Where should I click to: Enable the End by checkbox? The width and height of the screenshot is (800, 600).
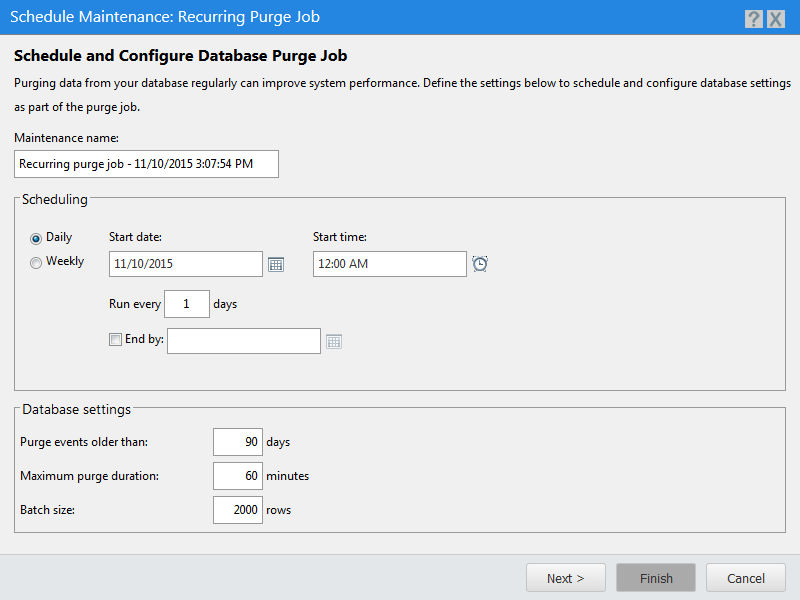tap(115, 340)
